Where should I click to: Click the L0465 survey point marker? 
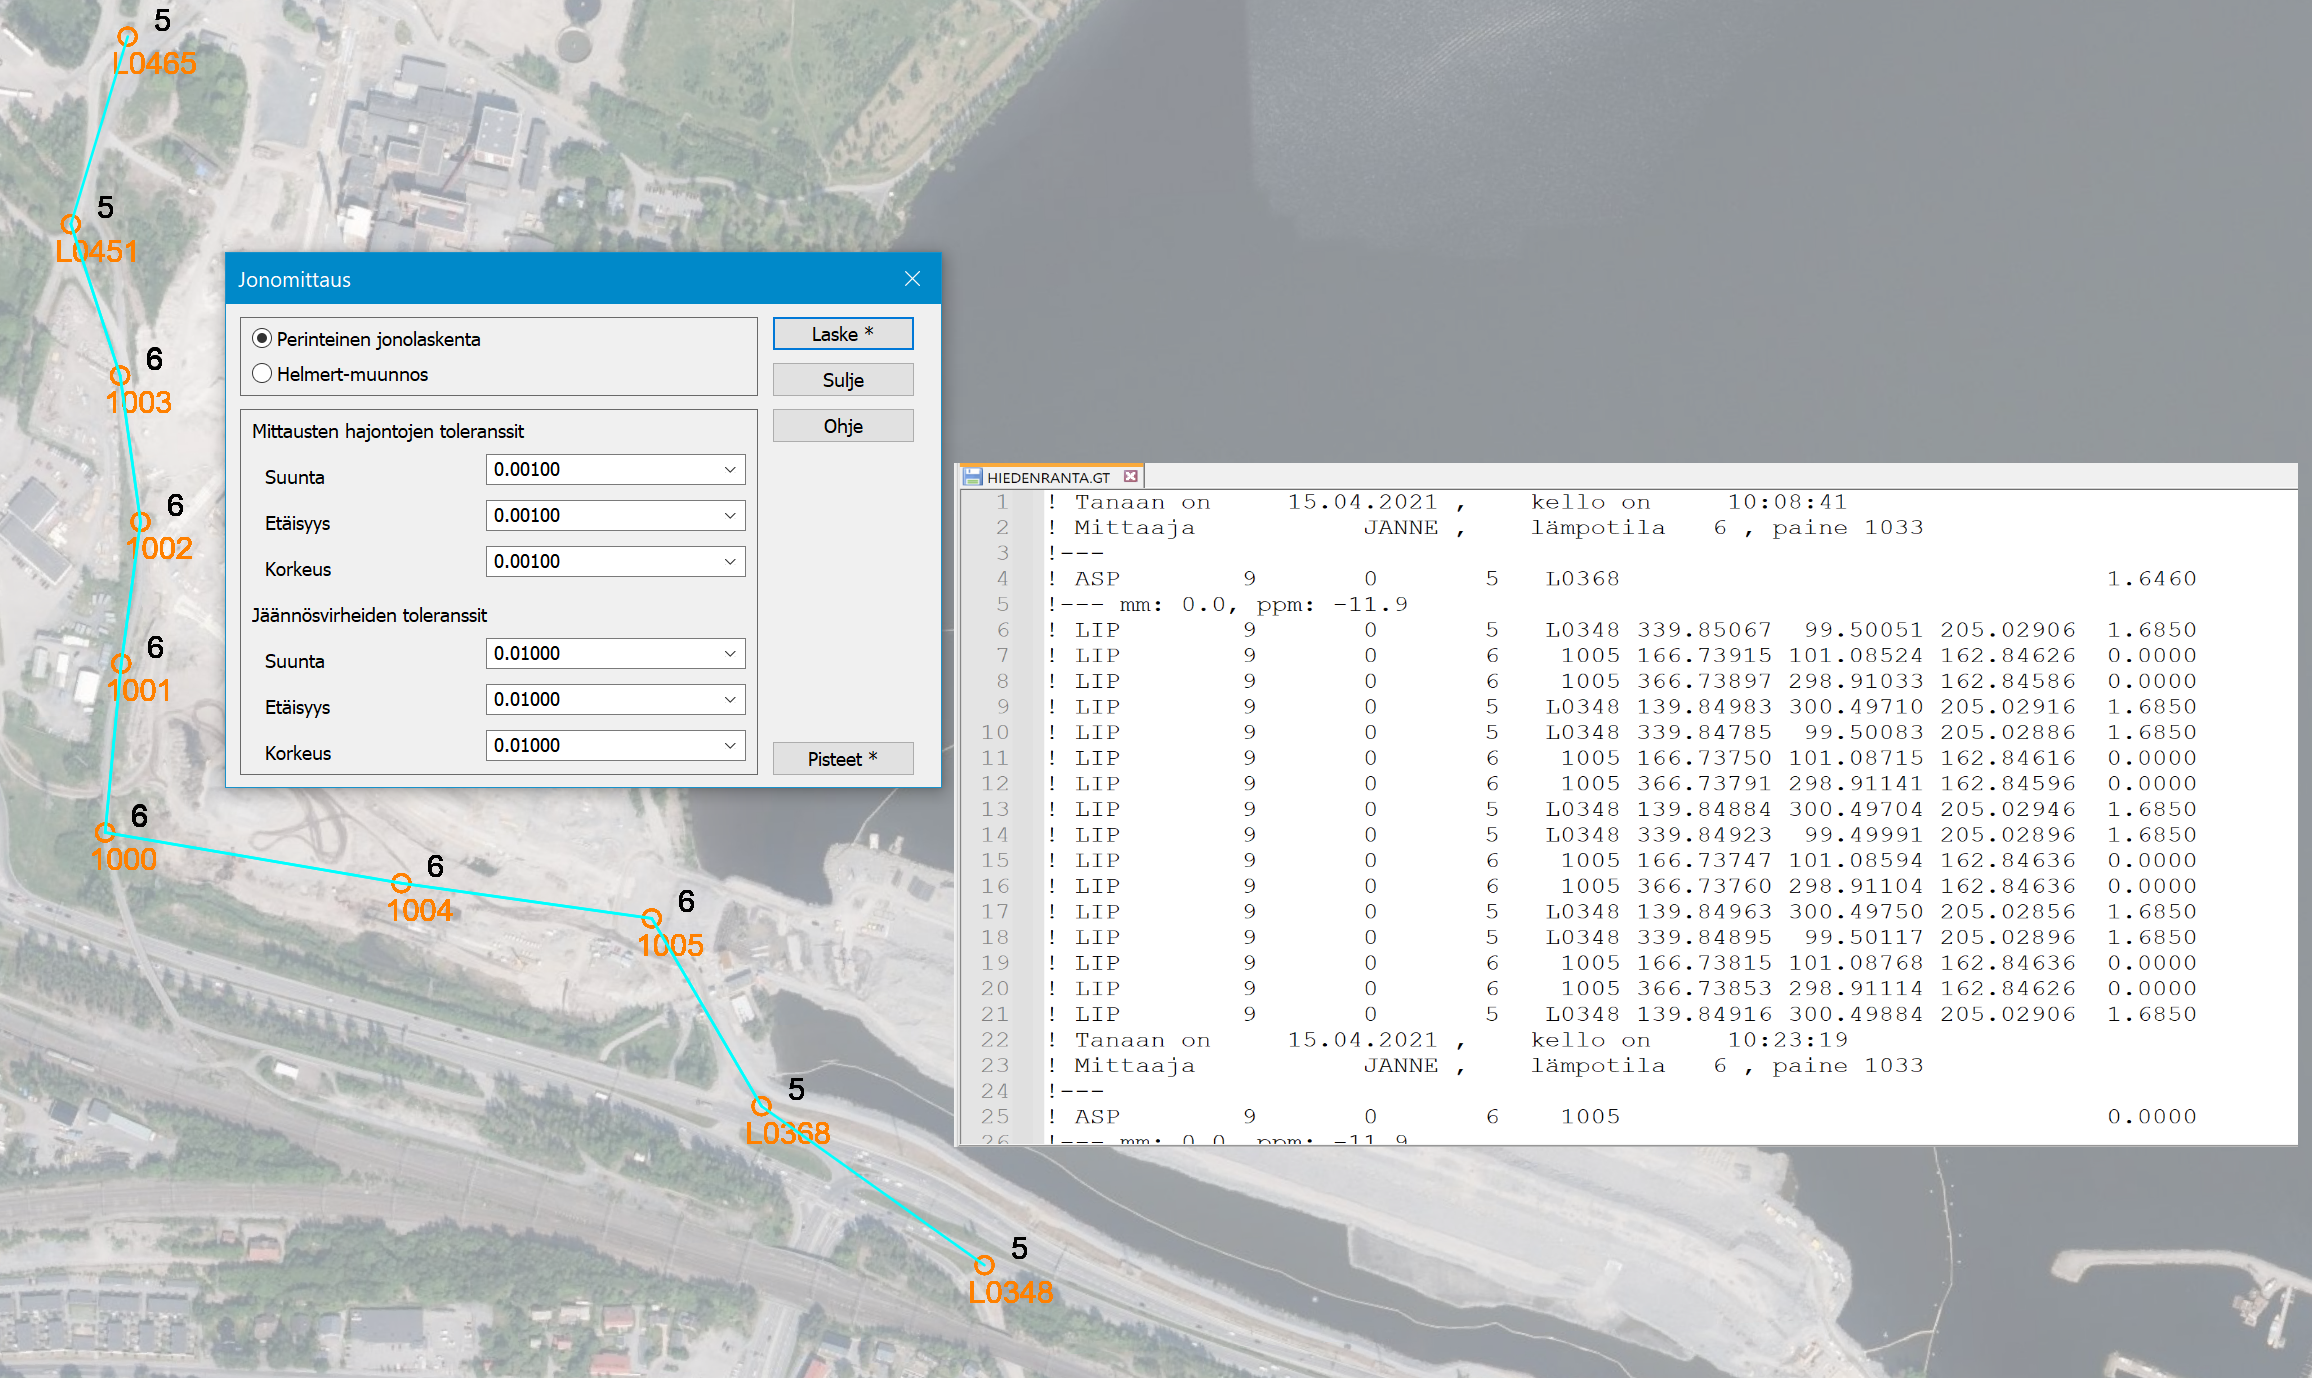[127, 37]
